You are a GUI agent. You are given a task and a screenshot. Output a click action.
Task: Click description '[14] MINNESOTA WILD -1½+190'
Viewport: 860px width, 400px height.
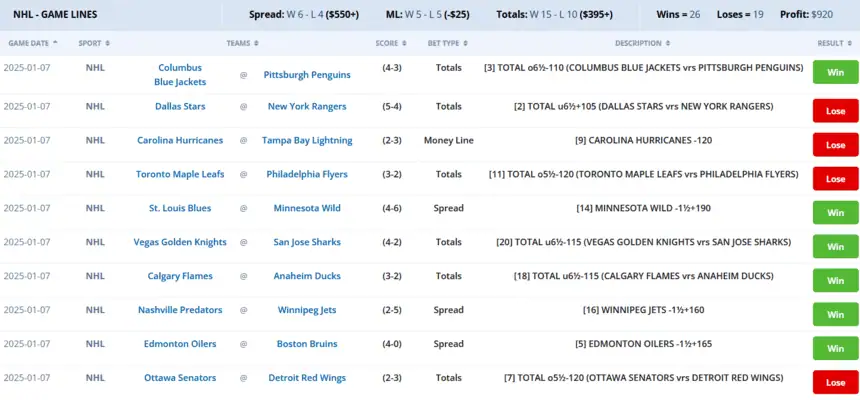point(643,209)
